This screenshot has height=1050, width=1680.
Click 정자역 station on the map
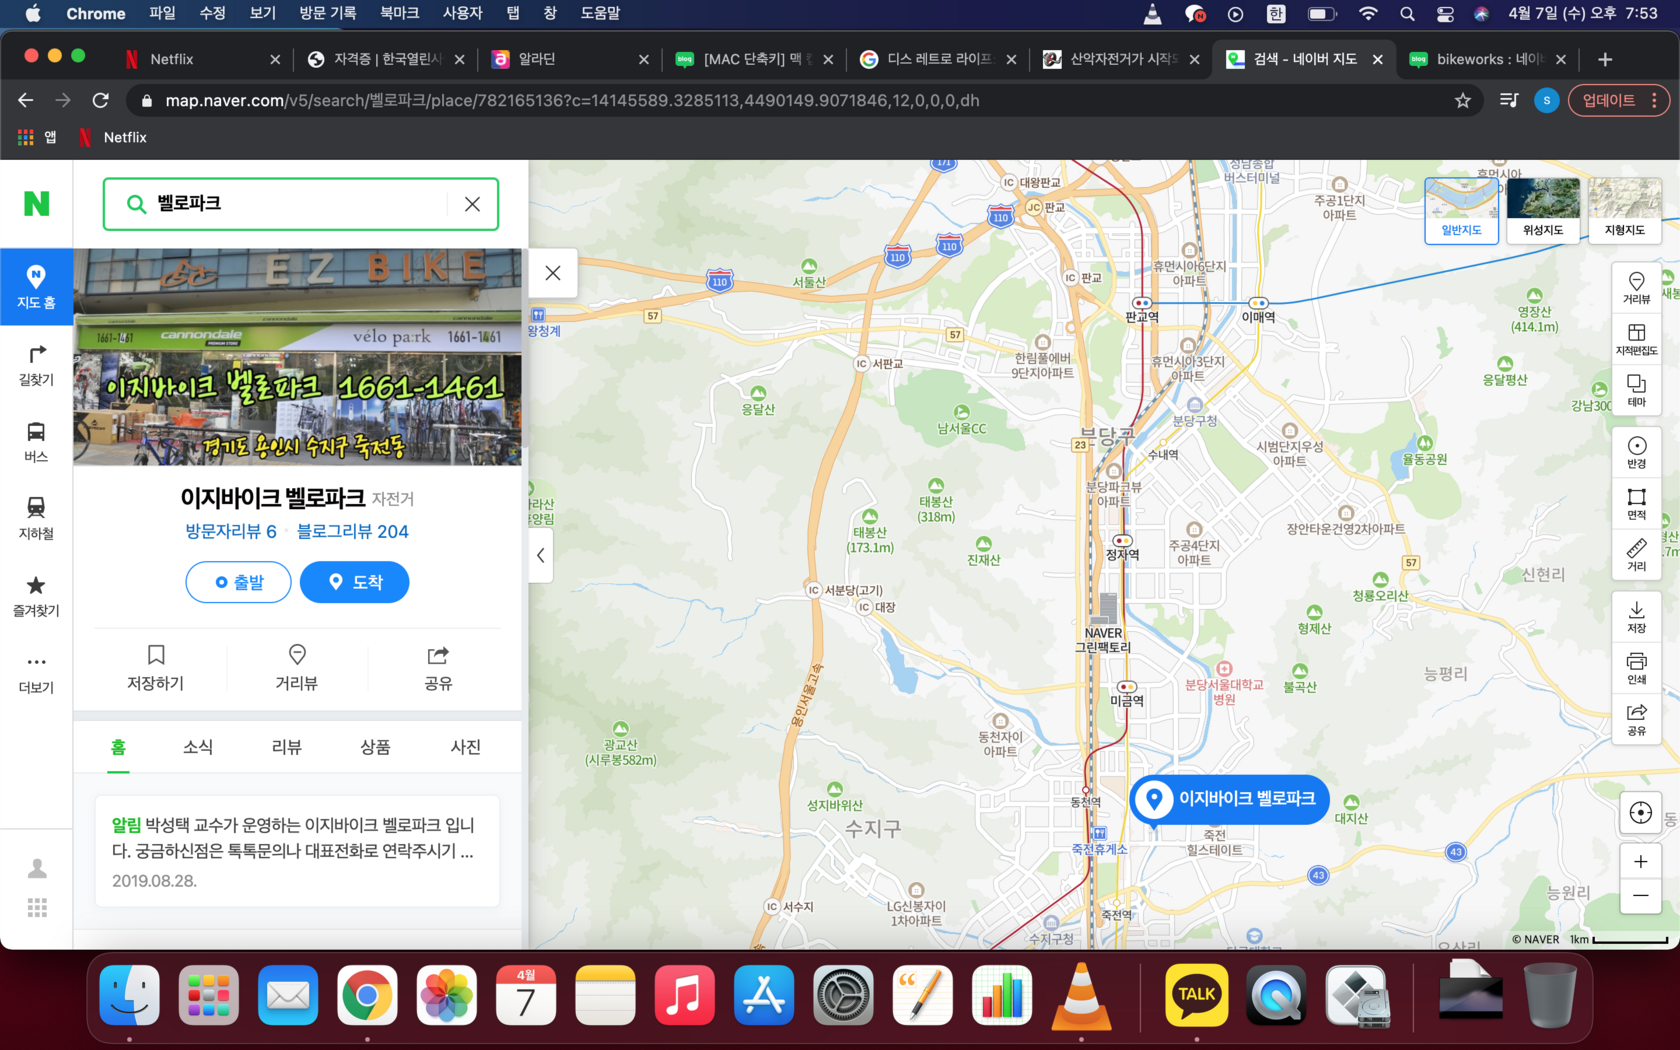click(1123, 548)
